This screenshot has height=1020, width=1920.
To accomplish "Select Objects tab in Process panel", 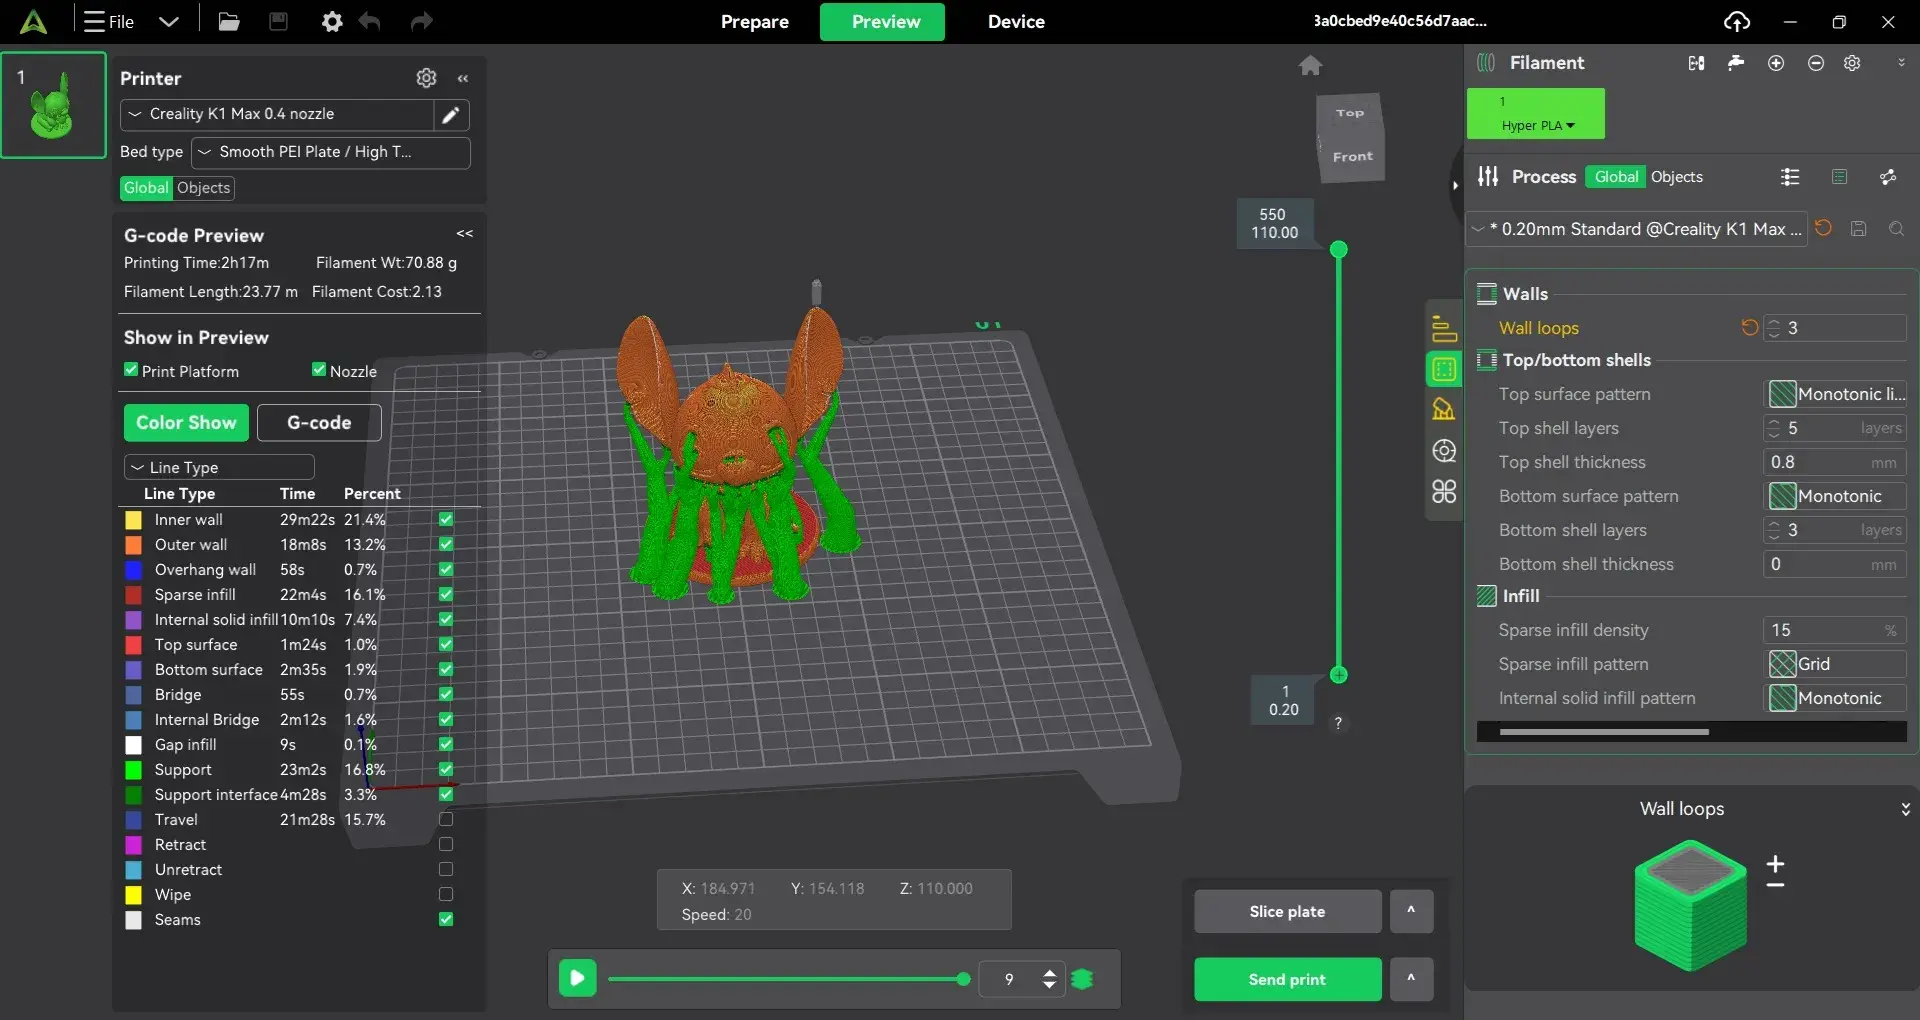I will point(1677,177).
